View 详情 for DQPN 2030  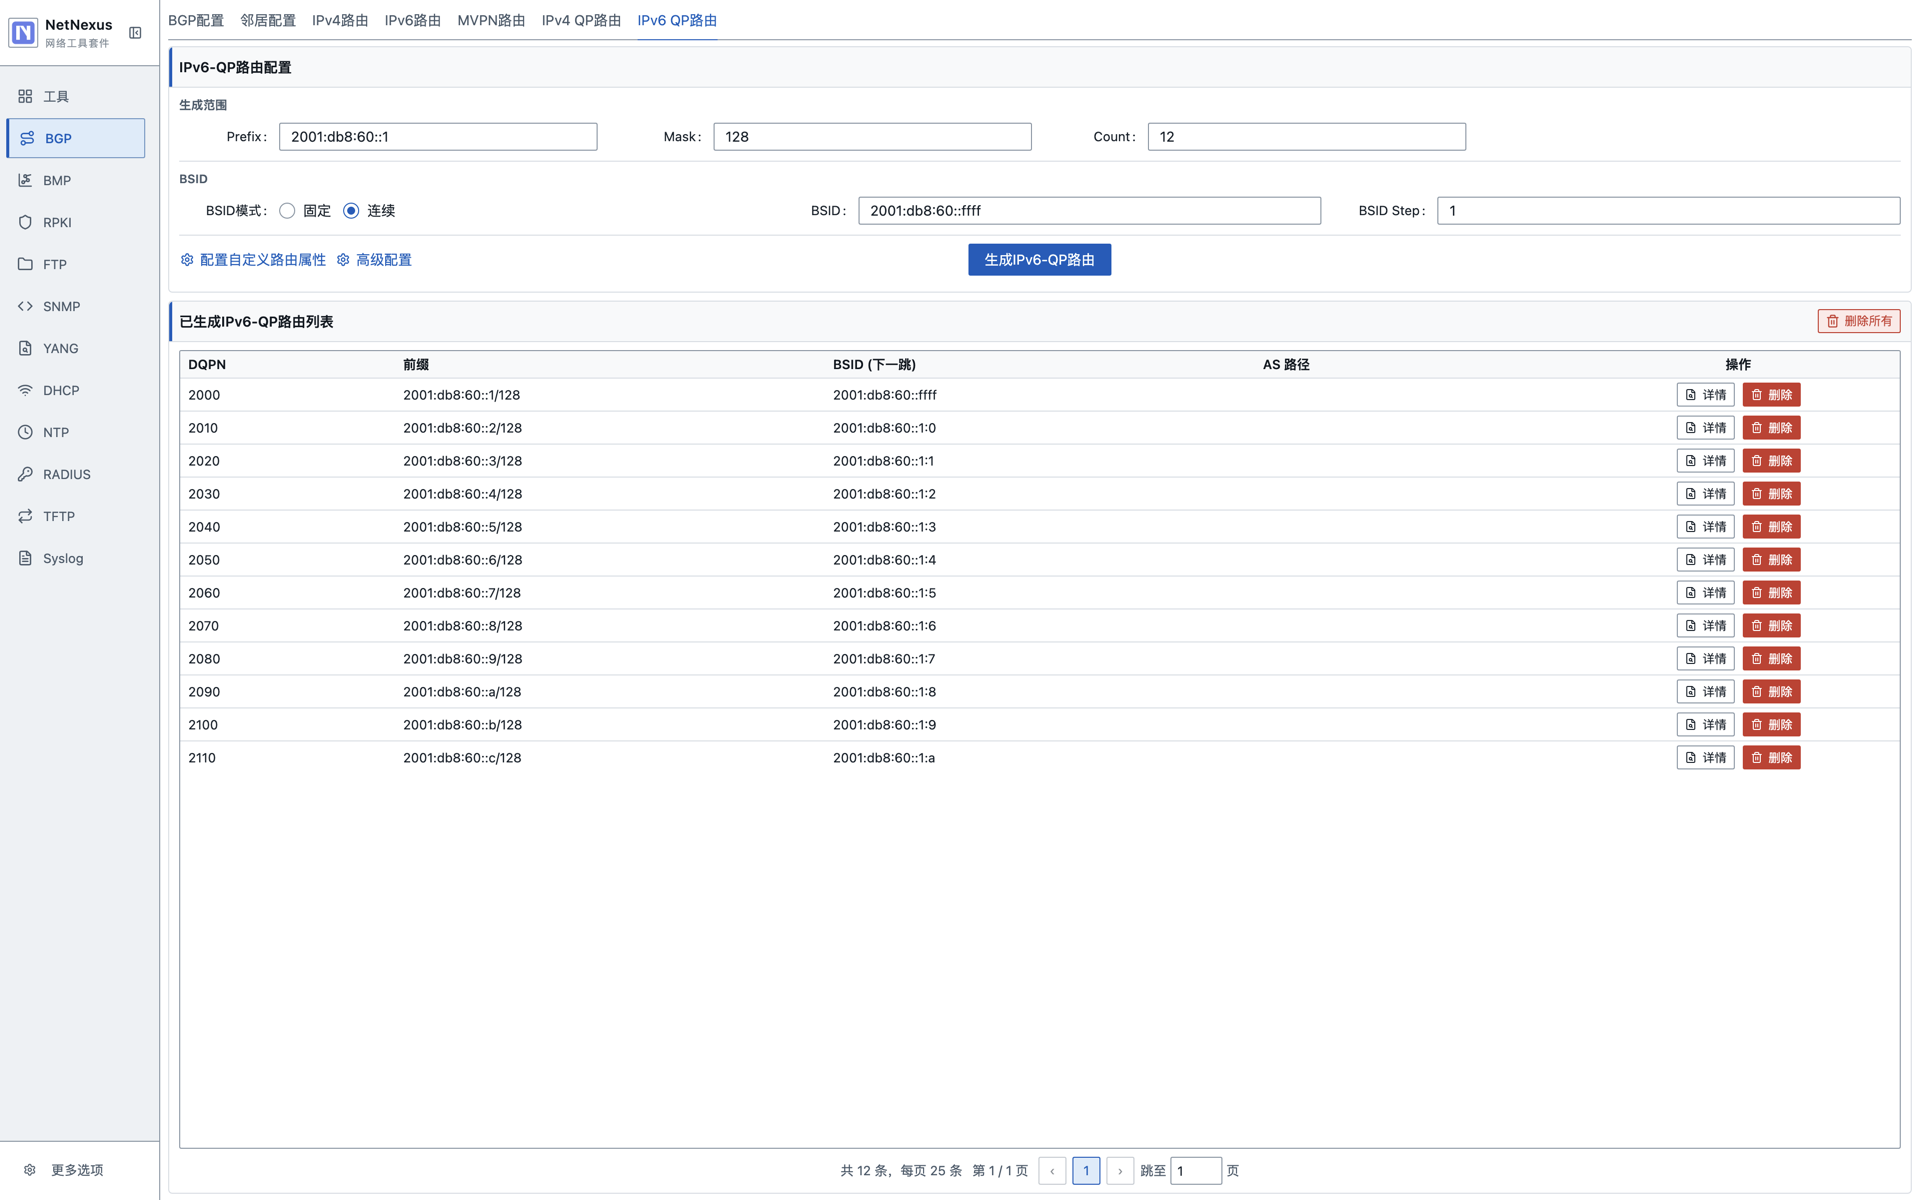click(1705, 494)
